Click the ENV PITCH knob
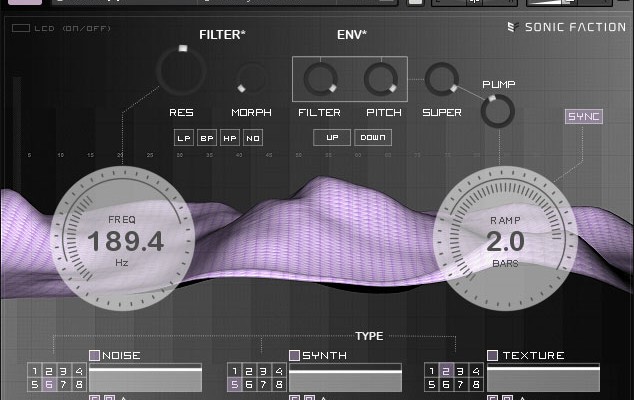634x400 pixels. coord(380,78)
